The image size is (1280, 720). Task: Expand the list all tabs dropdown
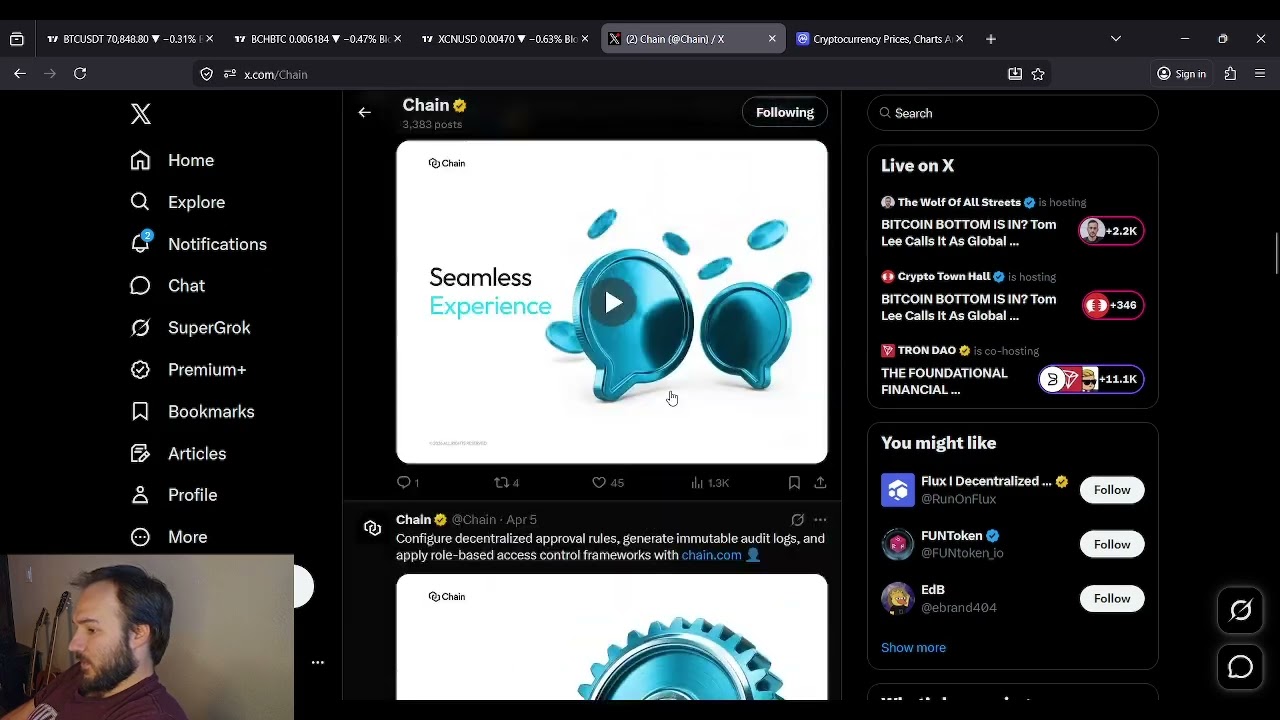pyautogui.click(x=1116, y=39)
